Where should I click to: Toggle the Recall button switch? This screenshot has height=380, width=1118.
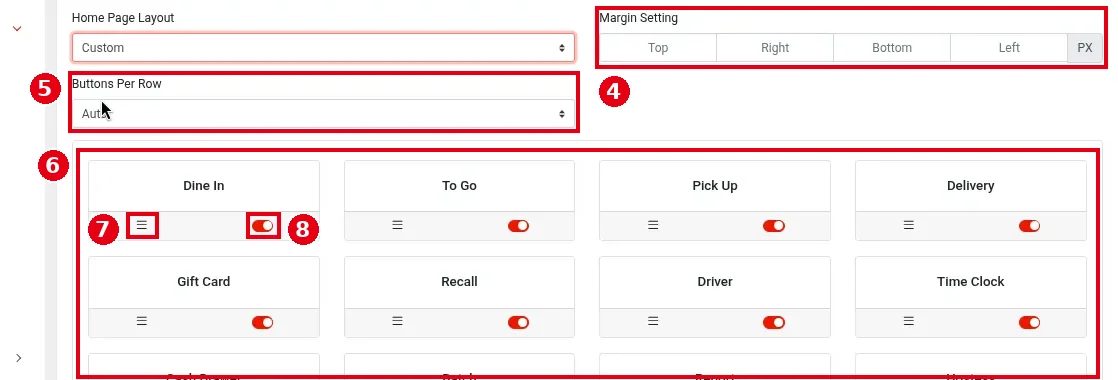518,322
